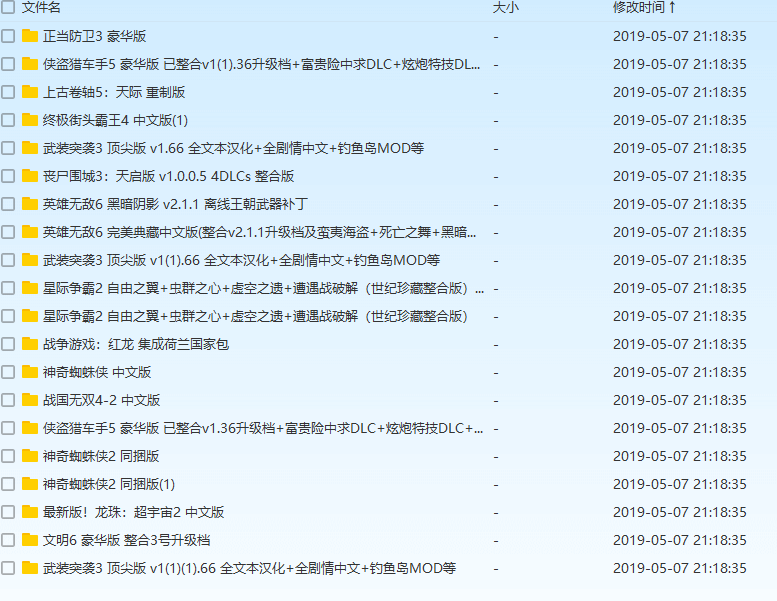Click folder icon of 武装突袭3 顶尖版 v1(1).66 row

pos(30,260)
